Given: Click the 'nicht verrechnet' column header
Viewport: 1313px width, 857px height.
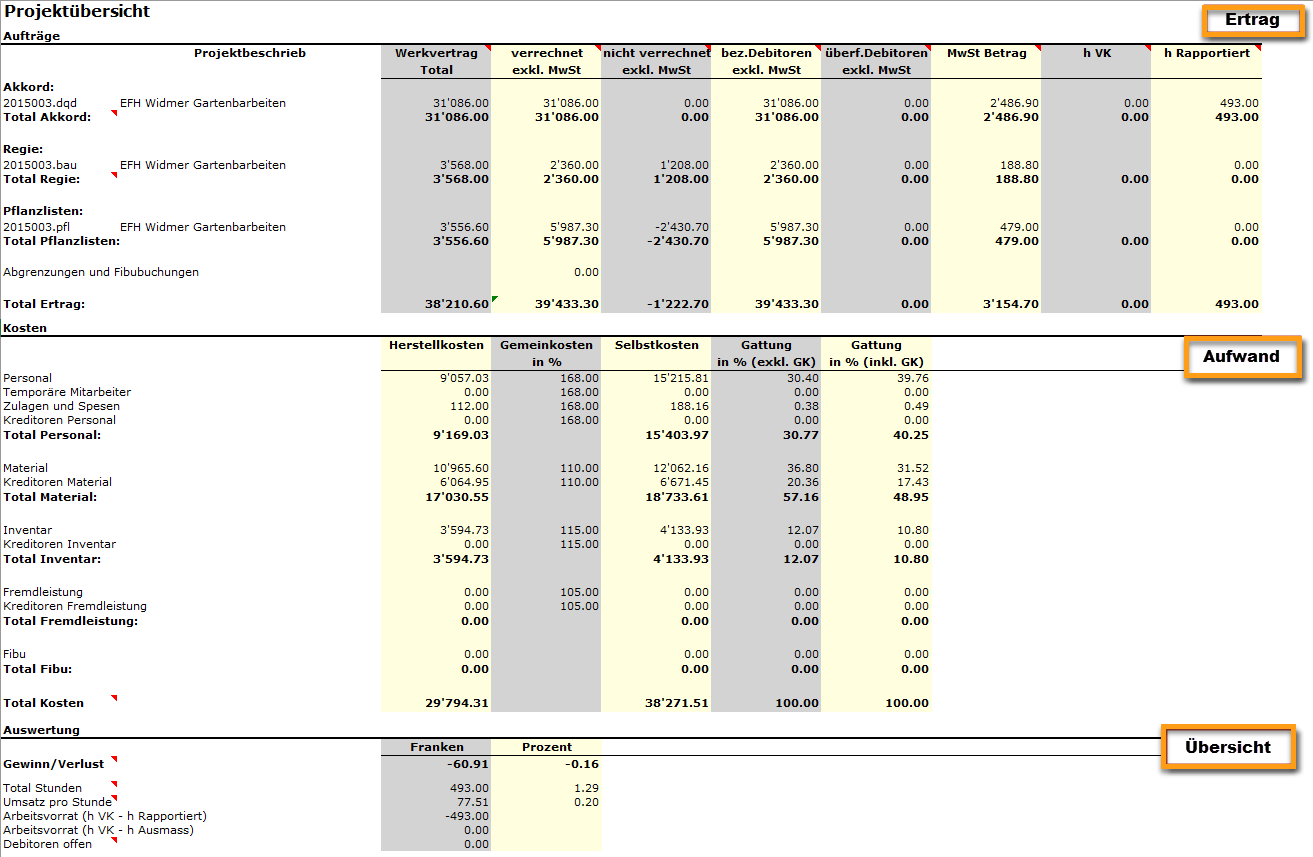Looking at the screenshot, I should (656, 53).
